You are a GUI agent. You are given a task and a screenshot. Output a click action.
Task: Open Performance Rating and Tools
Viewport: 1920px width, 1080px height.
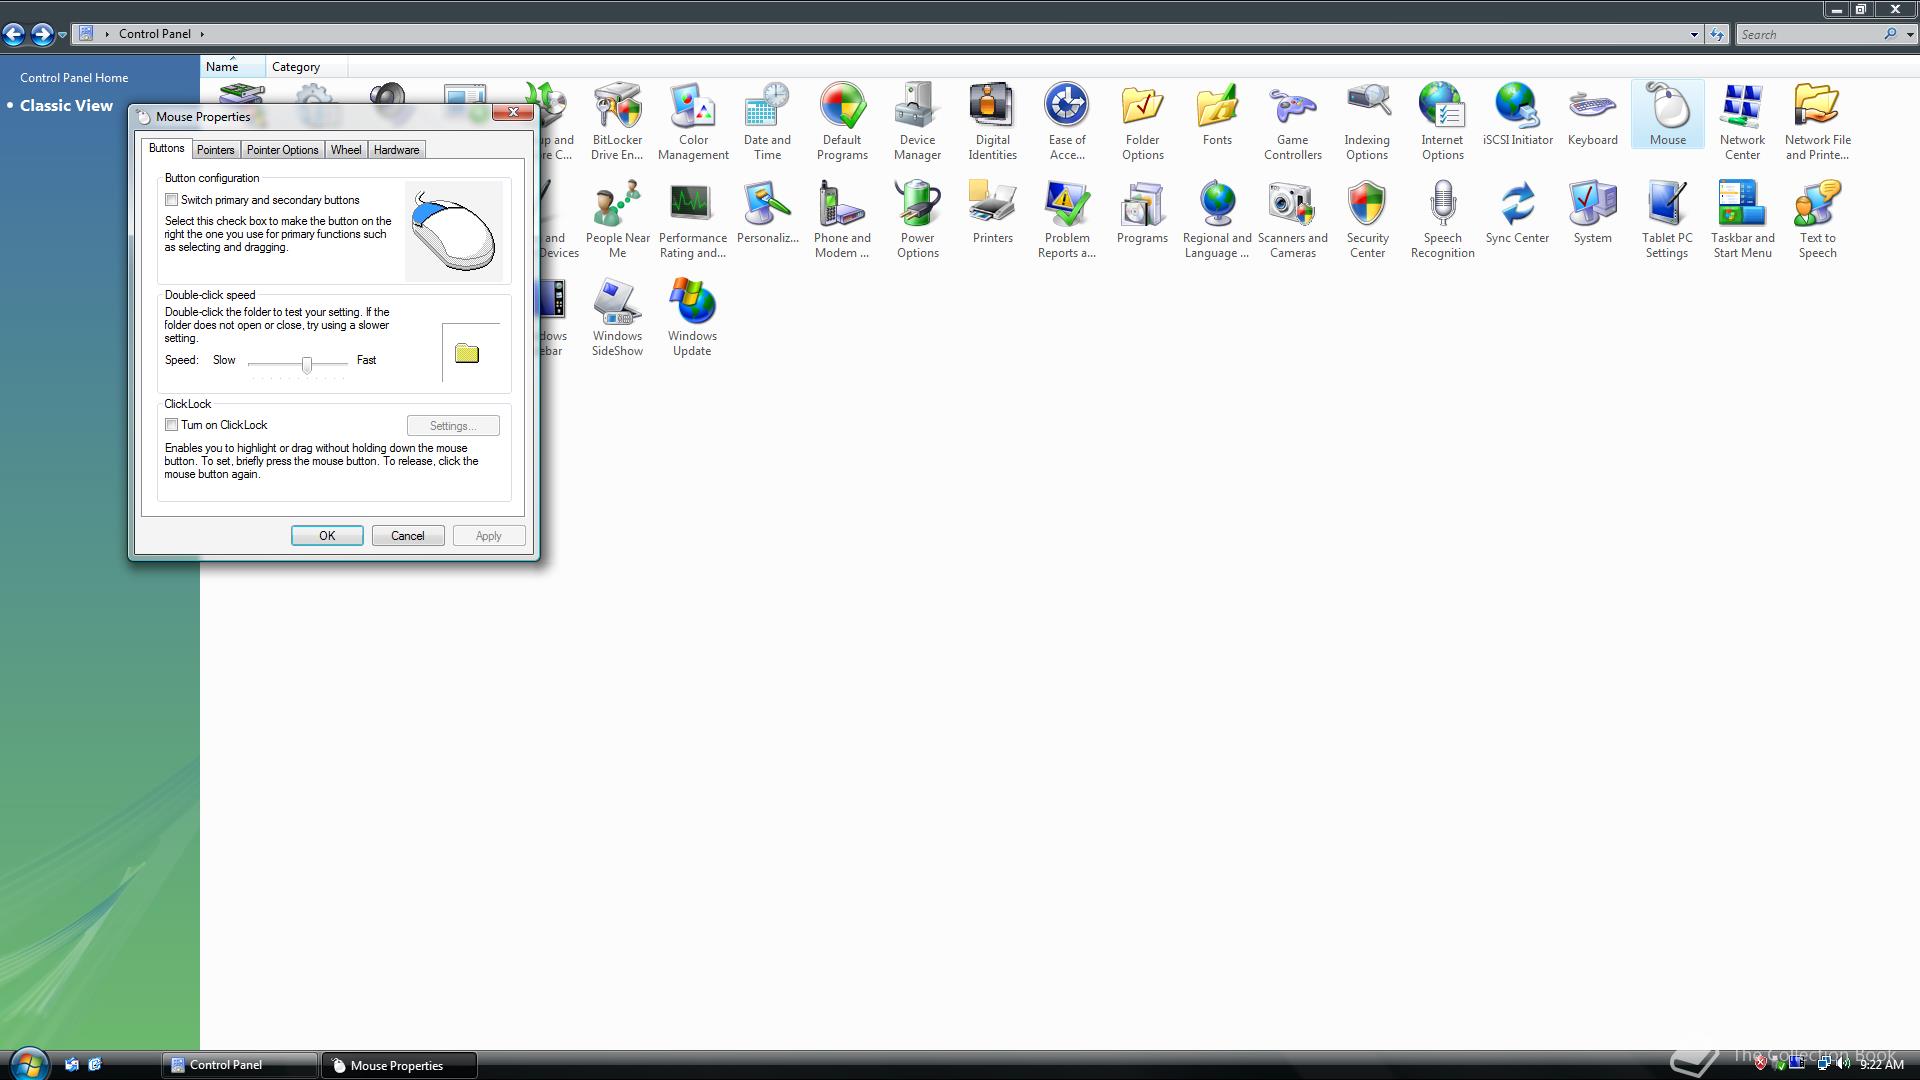(x=692, y=219)
